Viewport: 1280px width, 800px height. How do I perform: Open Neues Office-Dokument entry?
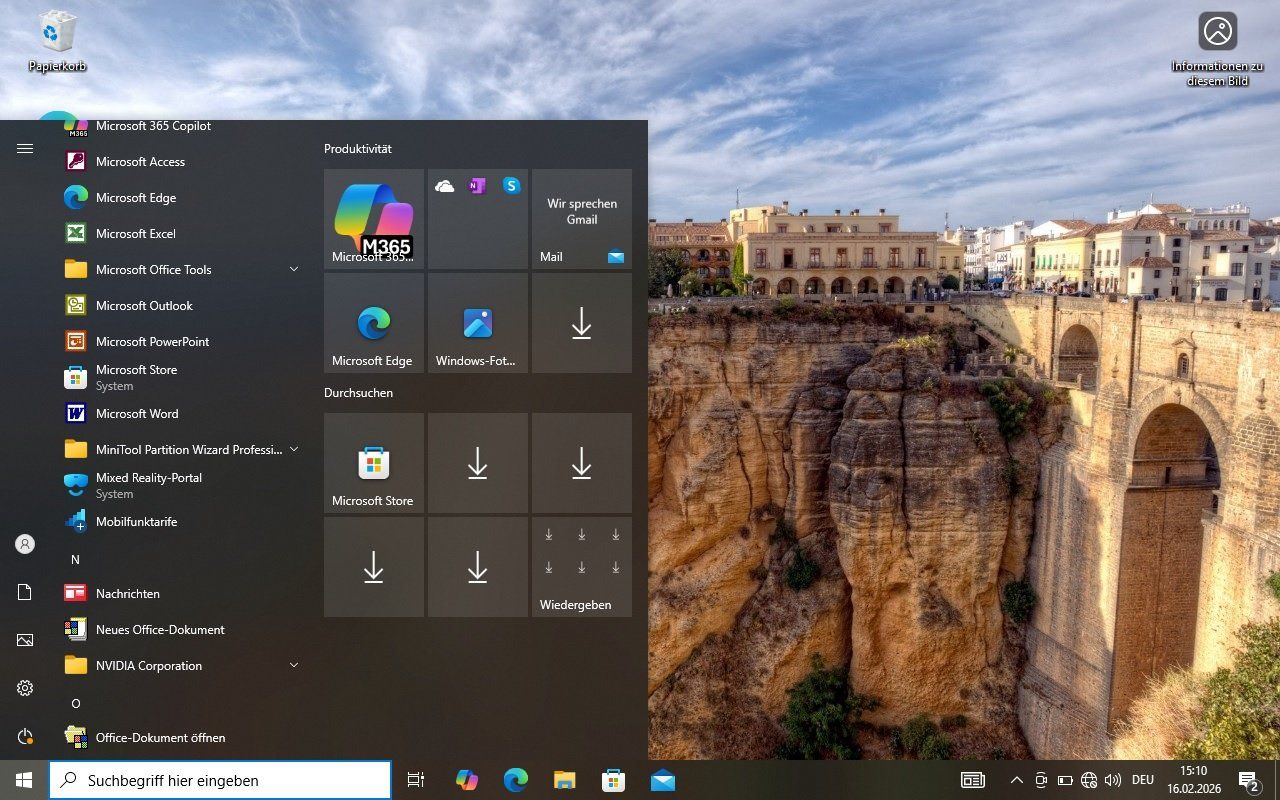click(x=182, y=629)
